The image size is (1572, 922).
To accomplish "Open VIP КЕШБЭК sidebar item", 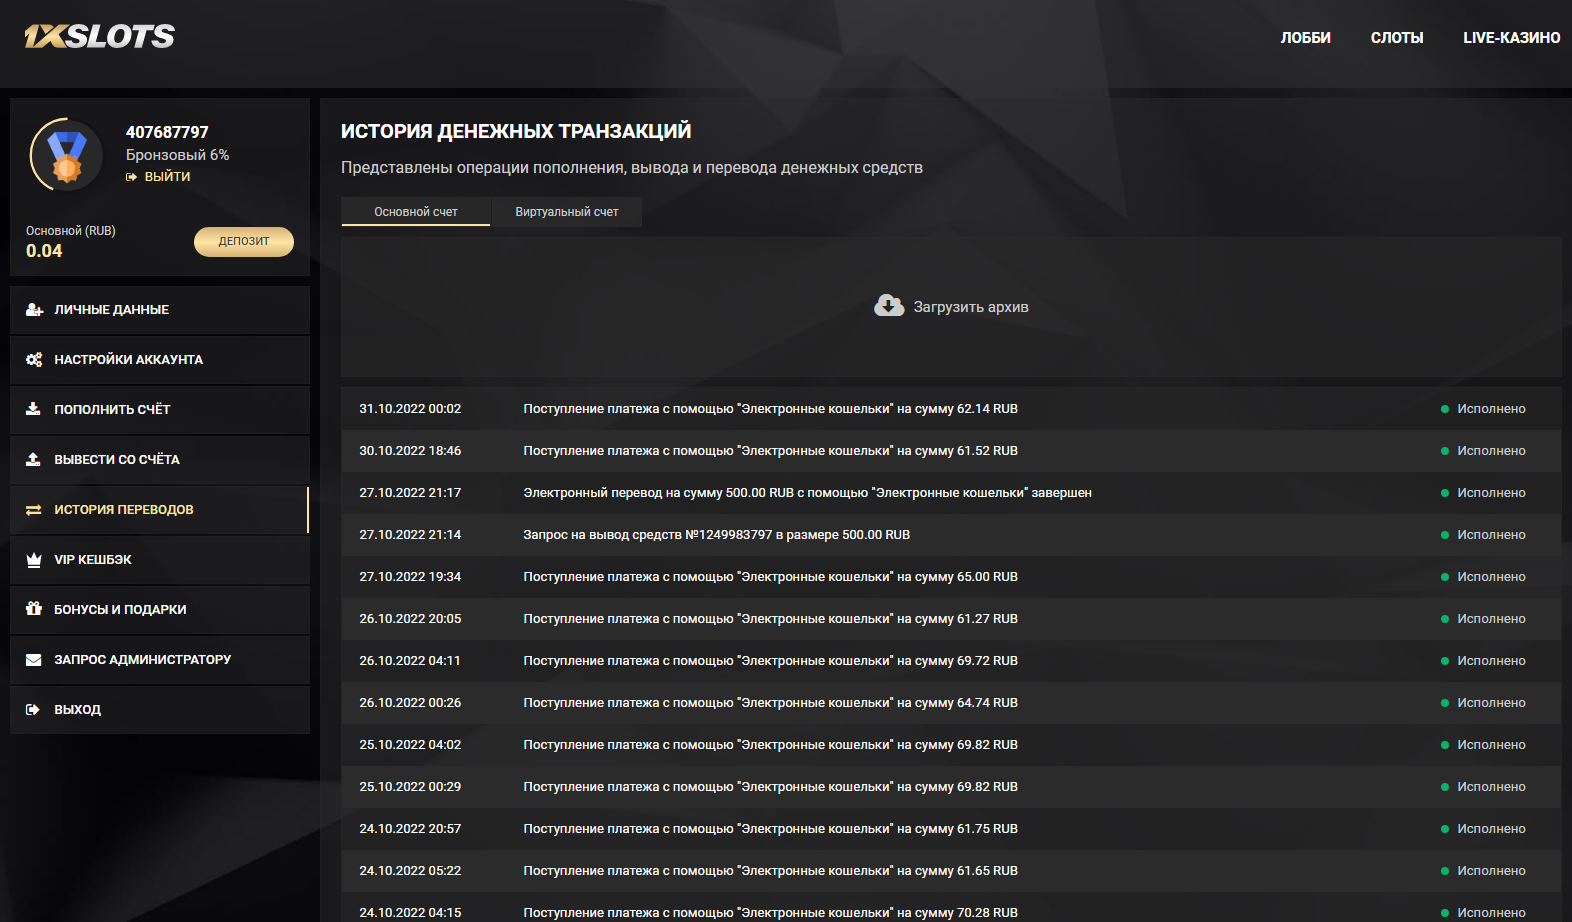I will [x=160, y=560].
